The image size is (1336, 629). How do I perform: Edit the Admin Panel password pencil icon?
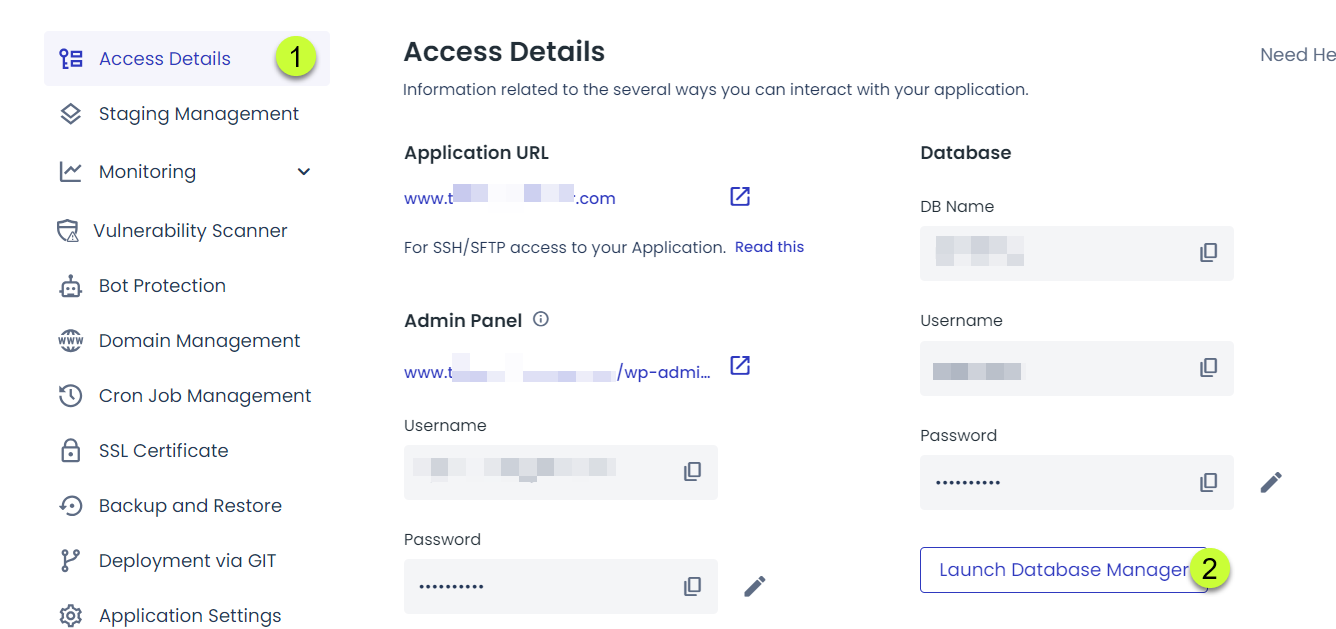(755, 586)
